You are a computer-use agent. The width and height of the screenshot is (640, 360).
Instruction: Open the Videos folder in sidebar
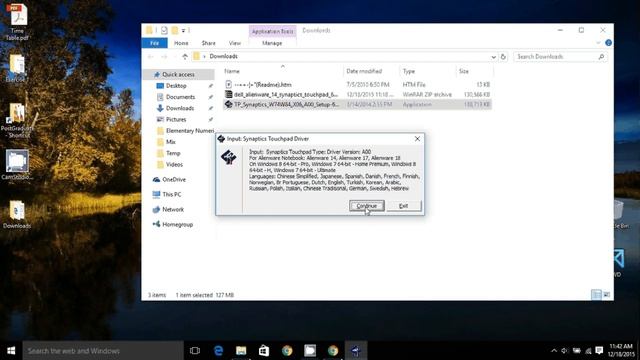coord(174,164)
